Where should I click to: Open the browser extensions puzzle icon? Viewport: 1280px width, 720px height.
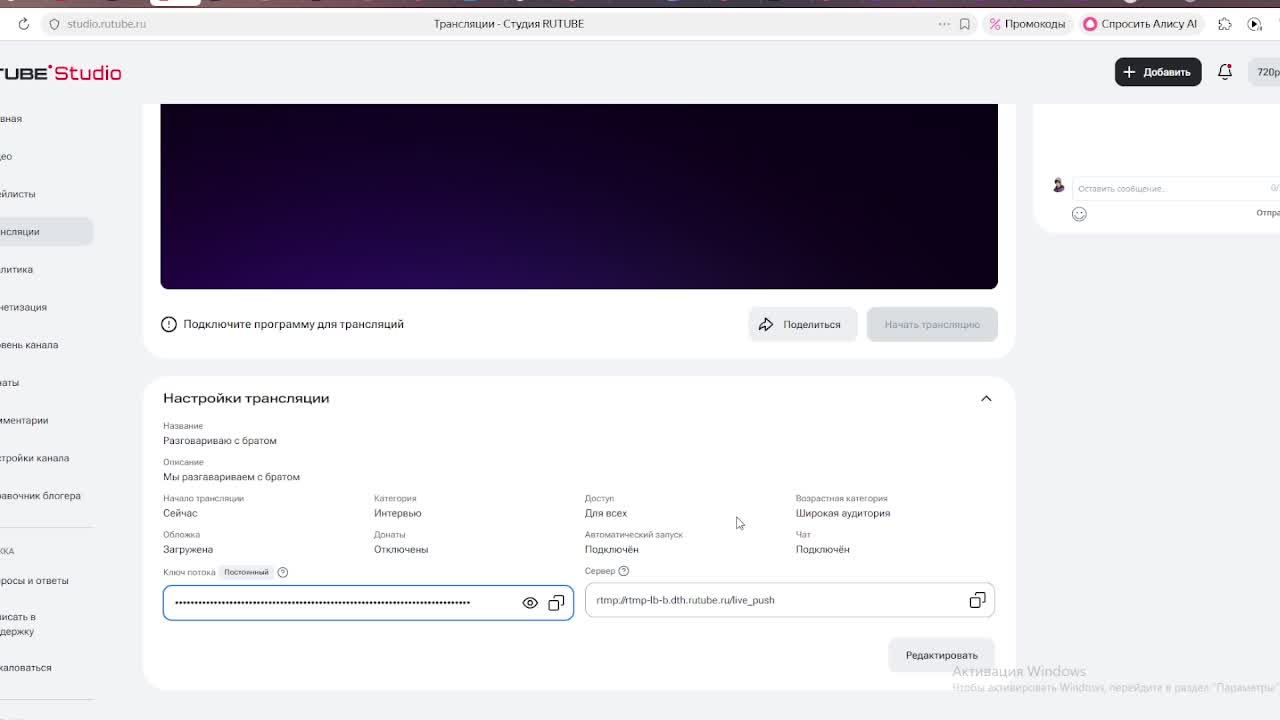coord(1225,24)
